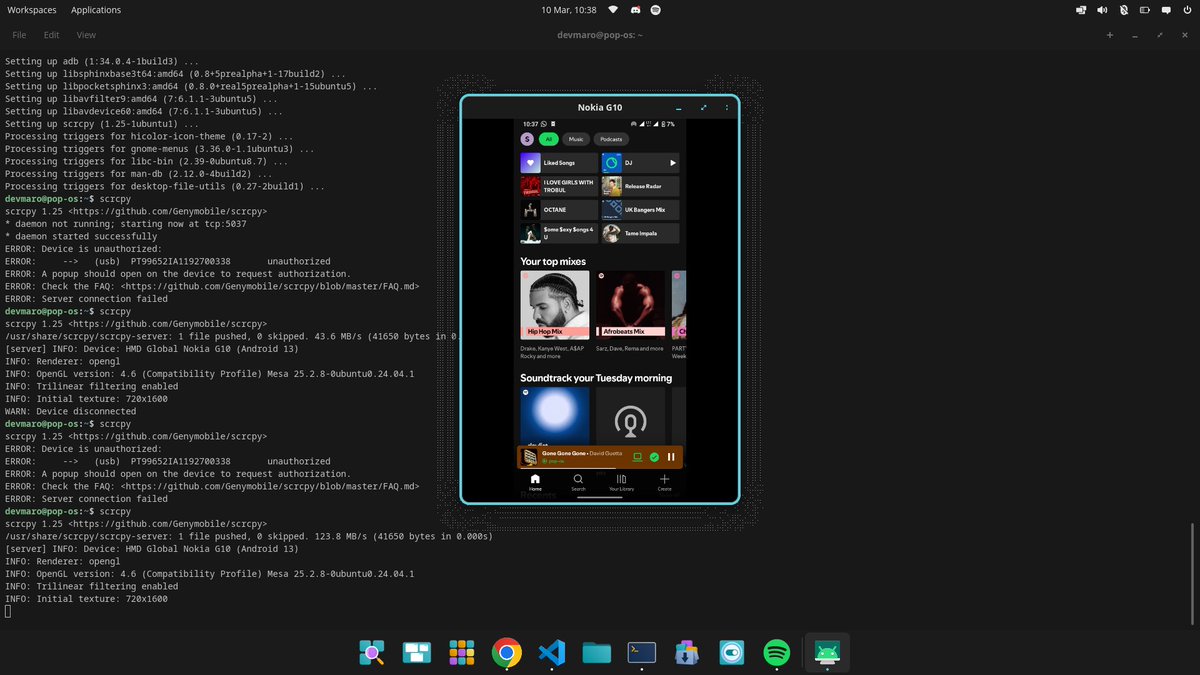This screenshot has height=675, width=1200.
Task: Click the Discord tray icon
Action: [634, 10]
